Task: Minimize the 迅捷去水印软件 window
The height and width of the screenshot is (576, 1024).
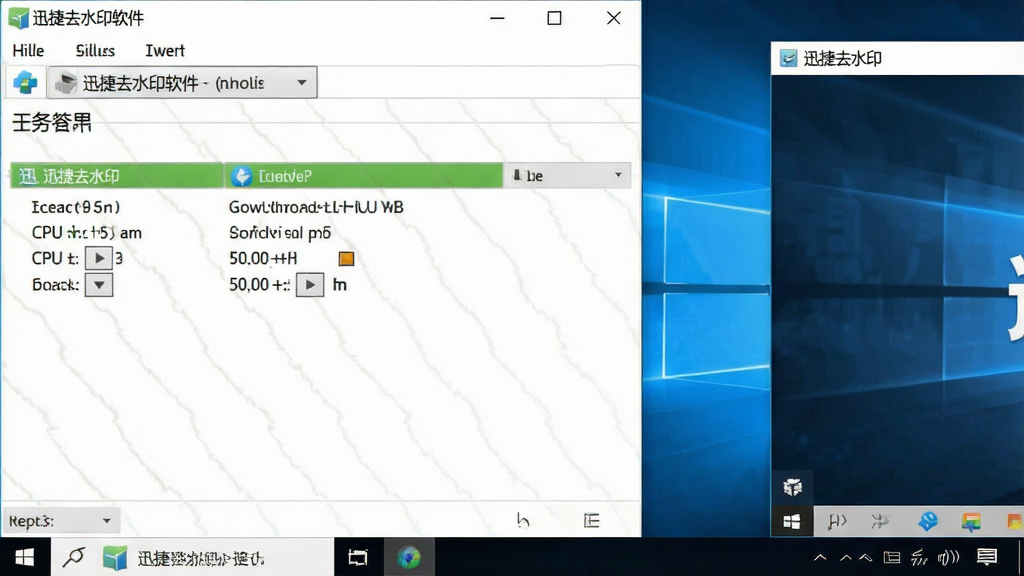Action: [x=498, y=18]
